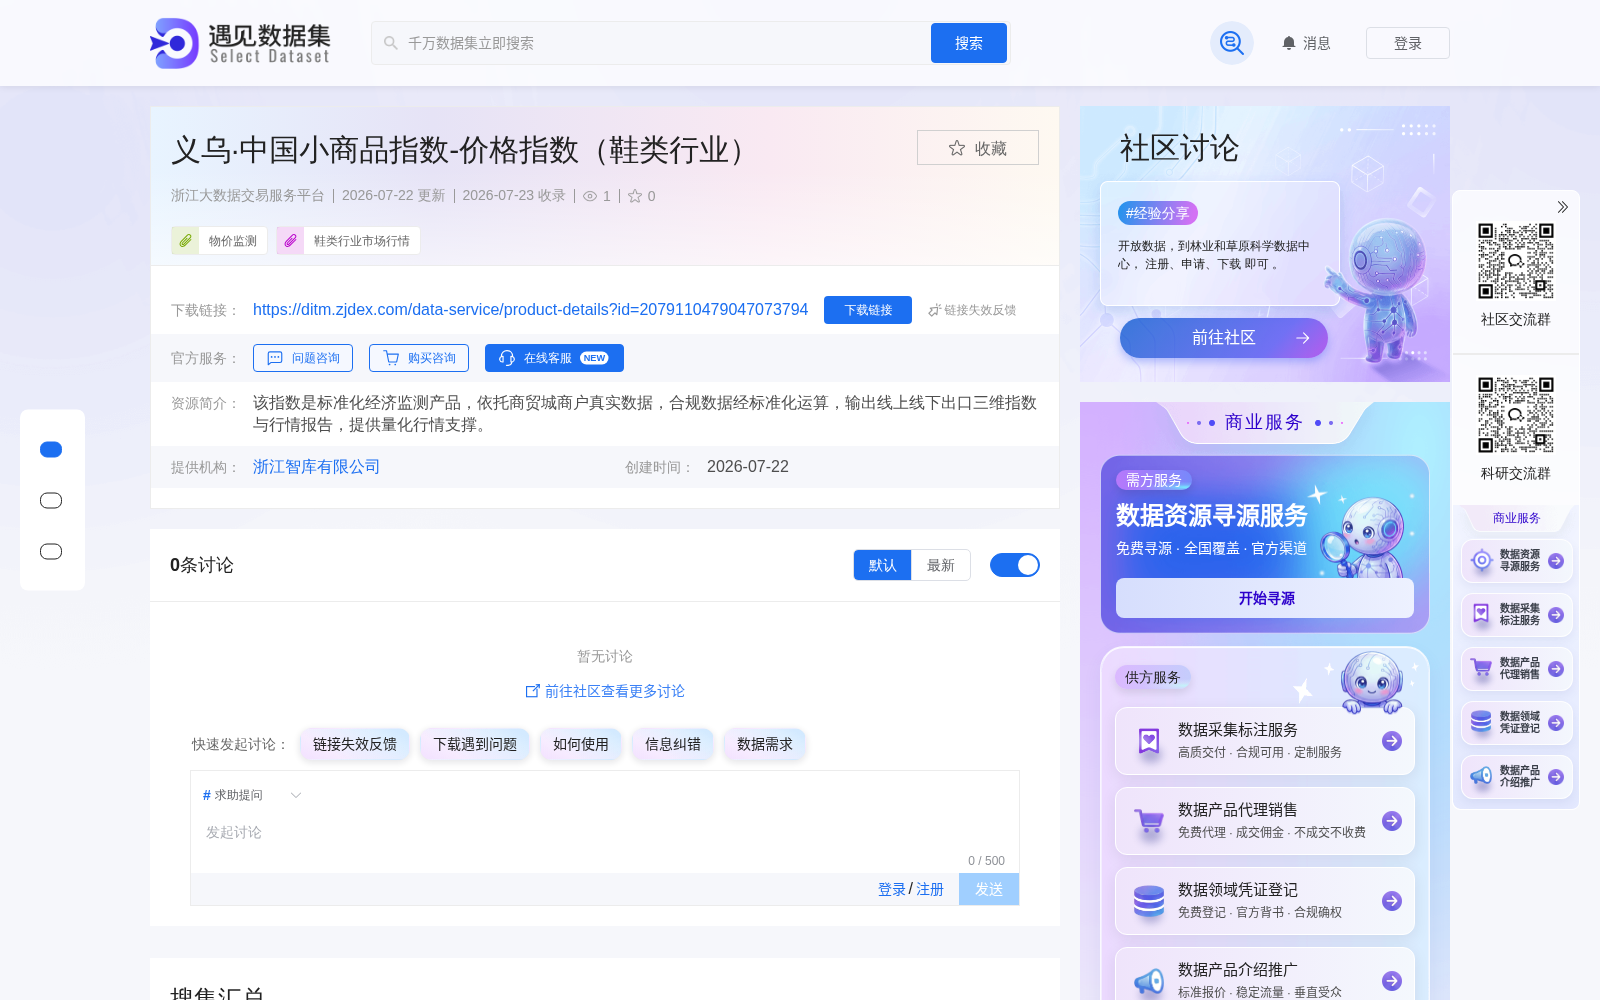Select the third page-section indicator

pos(51,551)
